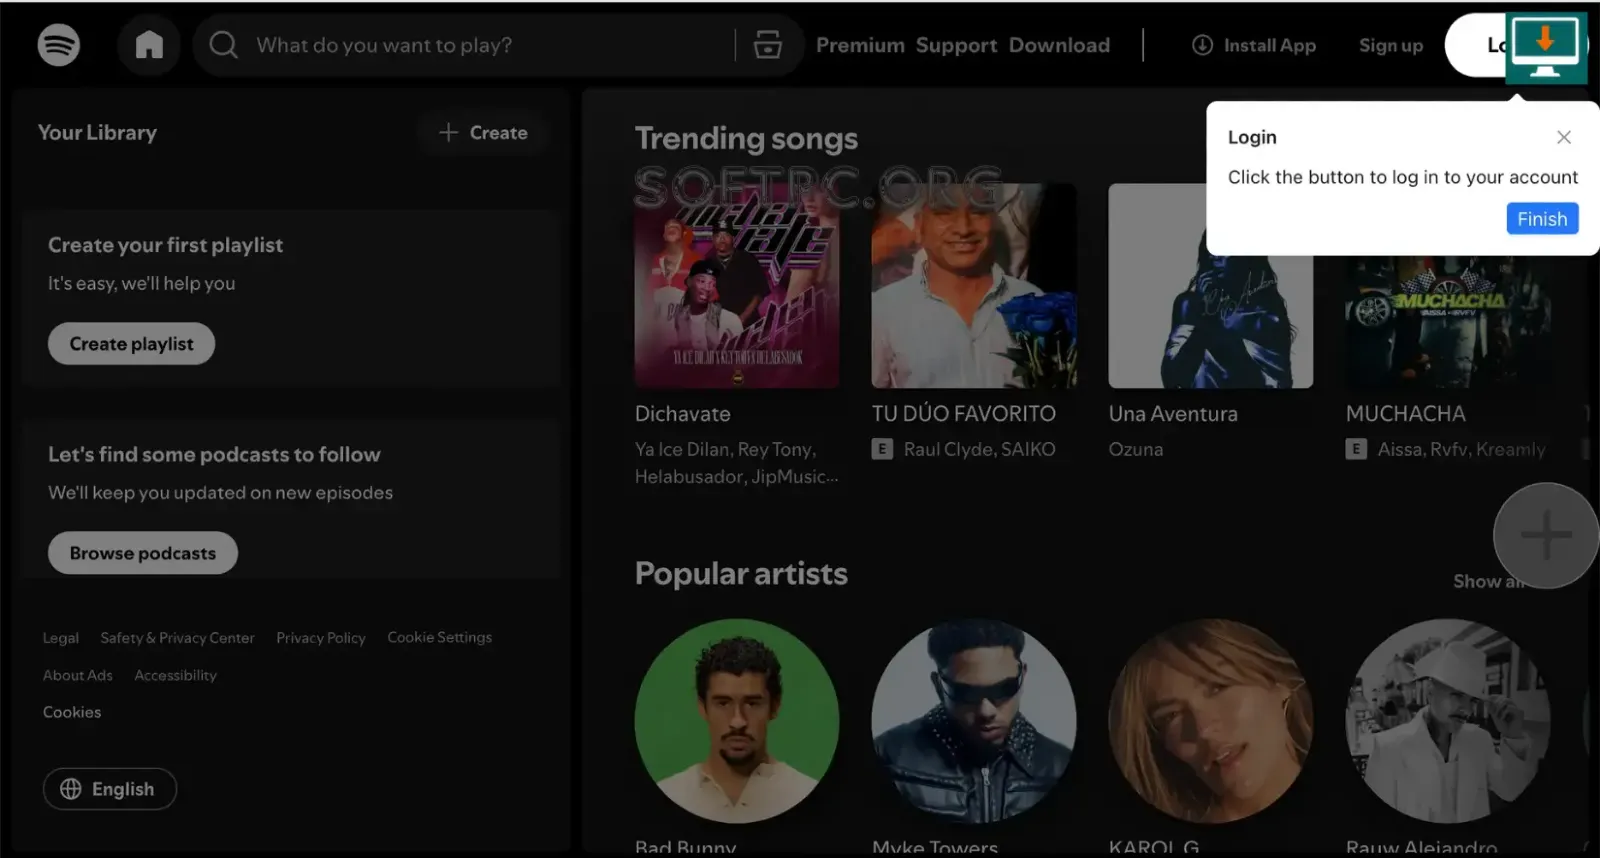Click the Dichavate song title
The height and width of the screenshot is (858, 1600).
tap(683, 414)
